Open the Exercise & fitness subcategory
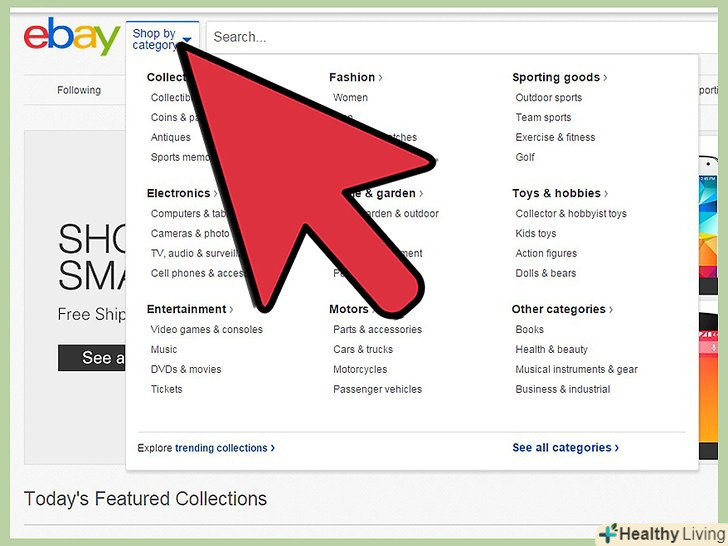728x546 pixels. click(x=555, y=137)
